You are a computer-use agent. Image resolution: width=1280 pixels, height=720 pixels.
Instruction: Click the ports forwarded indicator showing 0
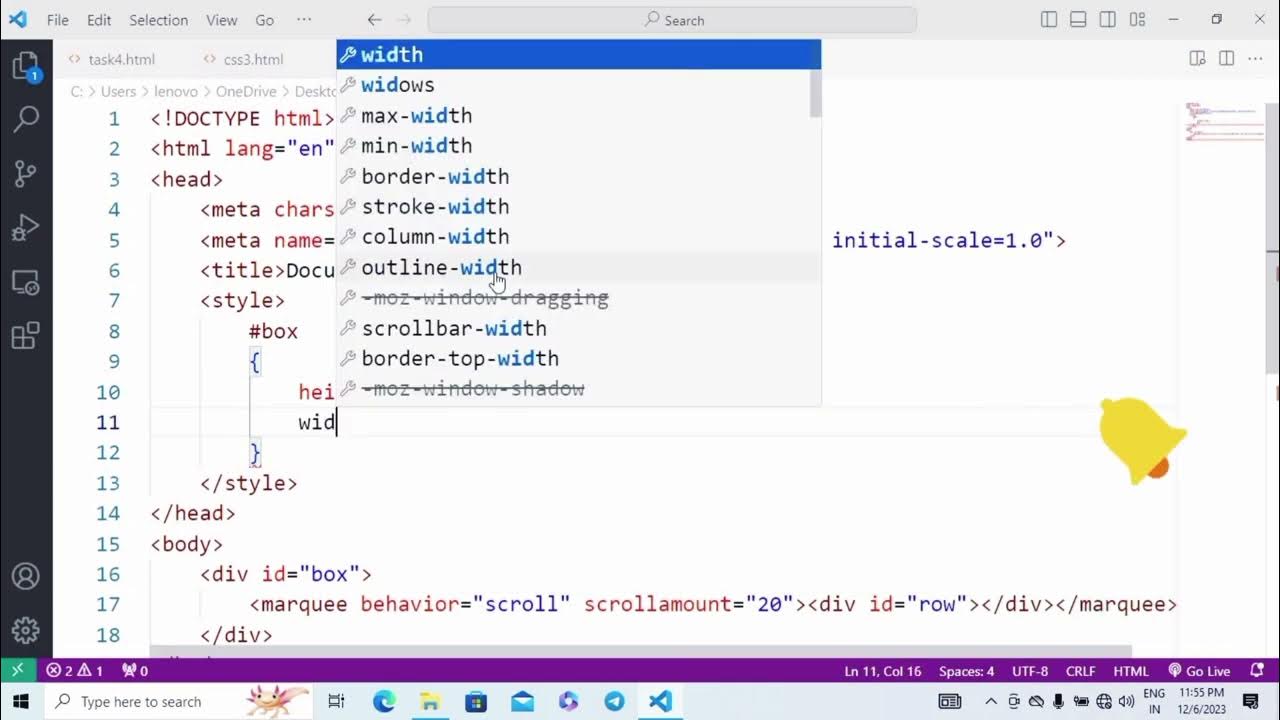135,671
